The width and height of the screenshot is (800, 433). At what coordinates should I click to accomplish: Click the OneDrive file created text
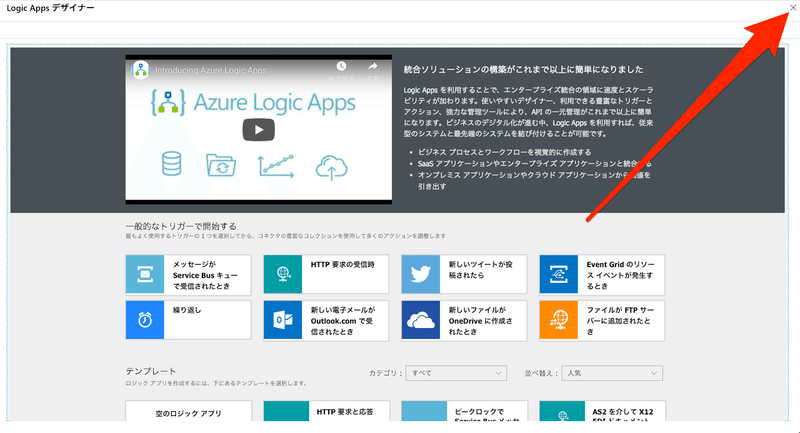pos(481,321)
